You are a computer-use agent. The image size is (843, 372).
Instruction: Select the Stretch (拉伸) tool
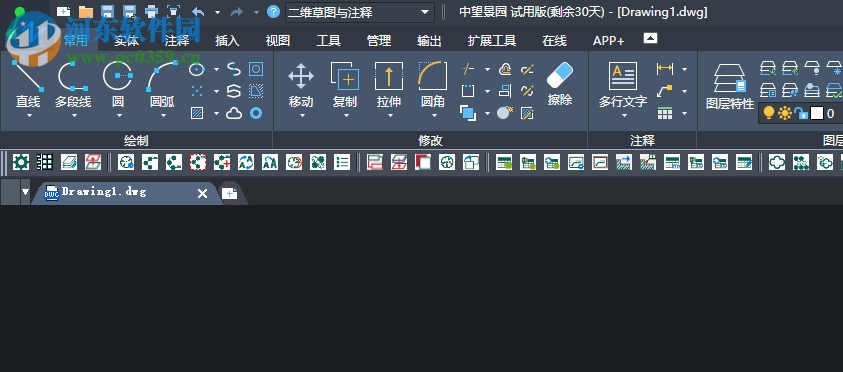pyautogui.click(x=389, y=85)
